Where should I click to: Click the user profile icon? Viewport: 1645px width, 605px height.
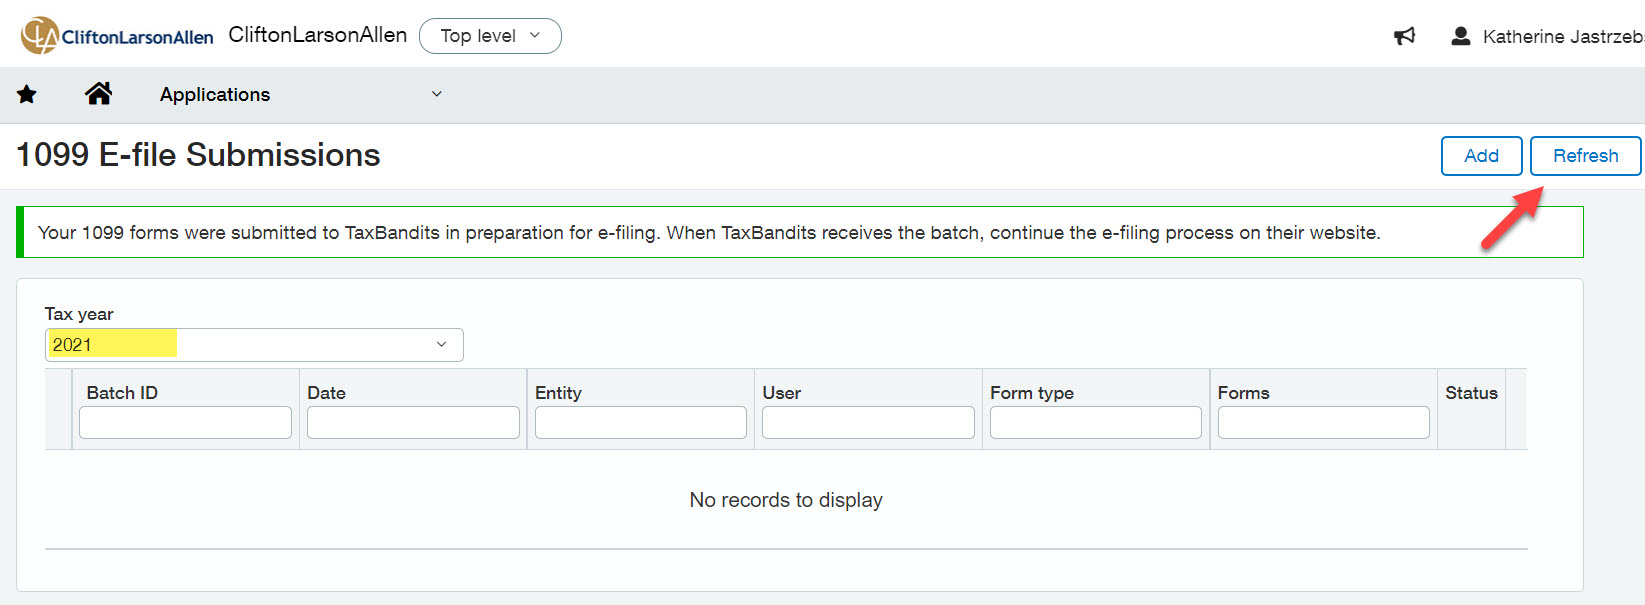pyautogui.click(x=1460, y=37)
